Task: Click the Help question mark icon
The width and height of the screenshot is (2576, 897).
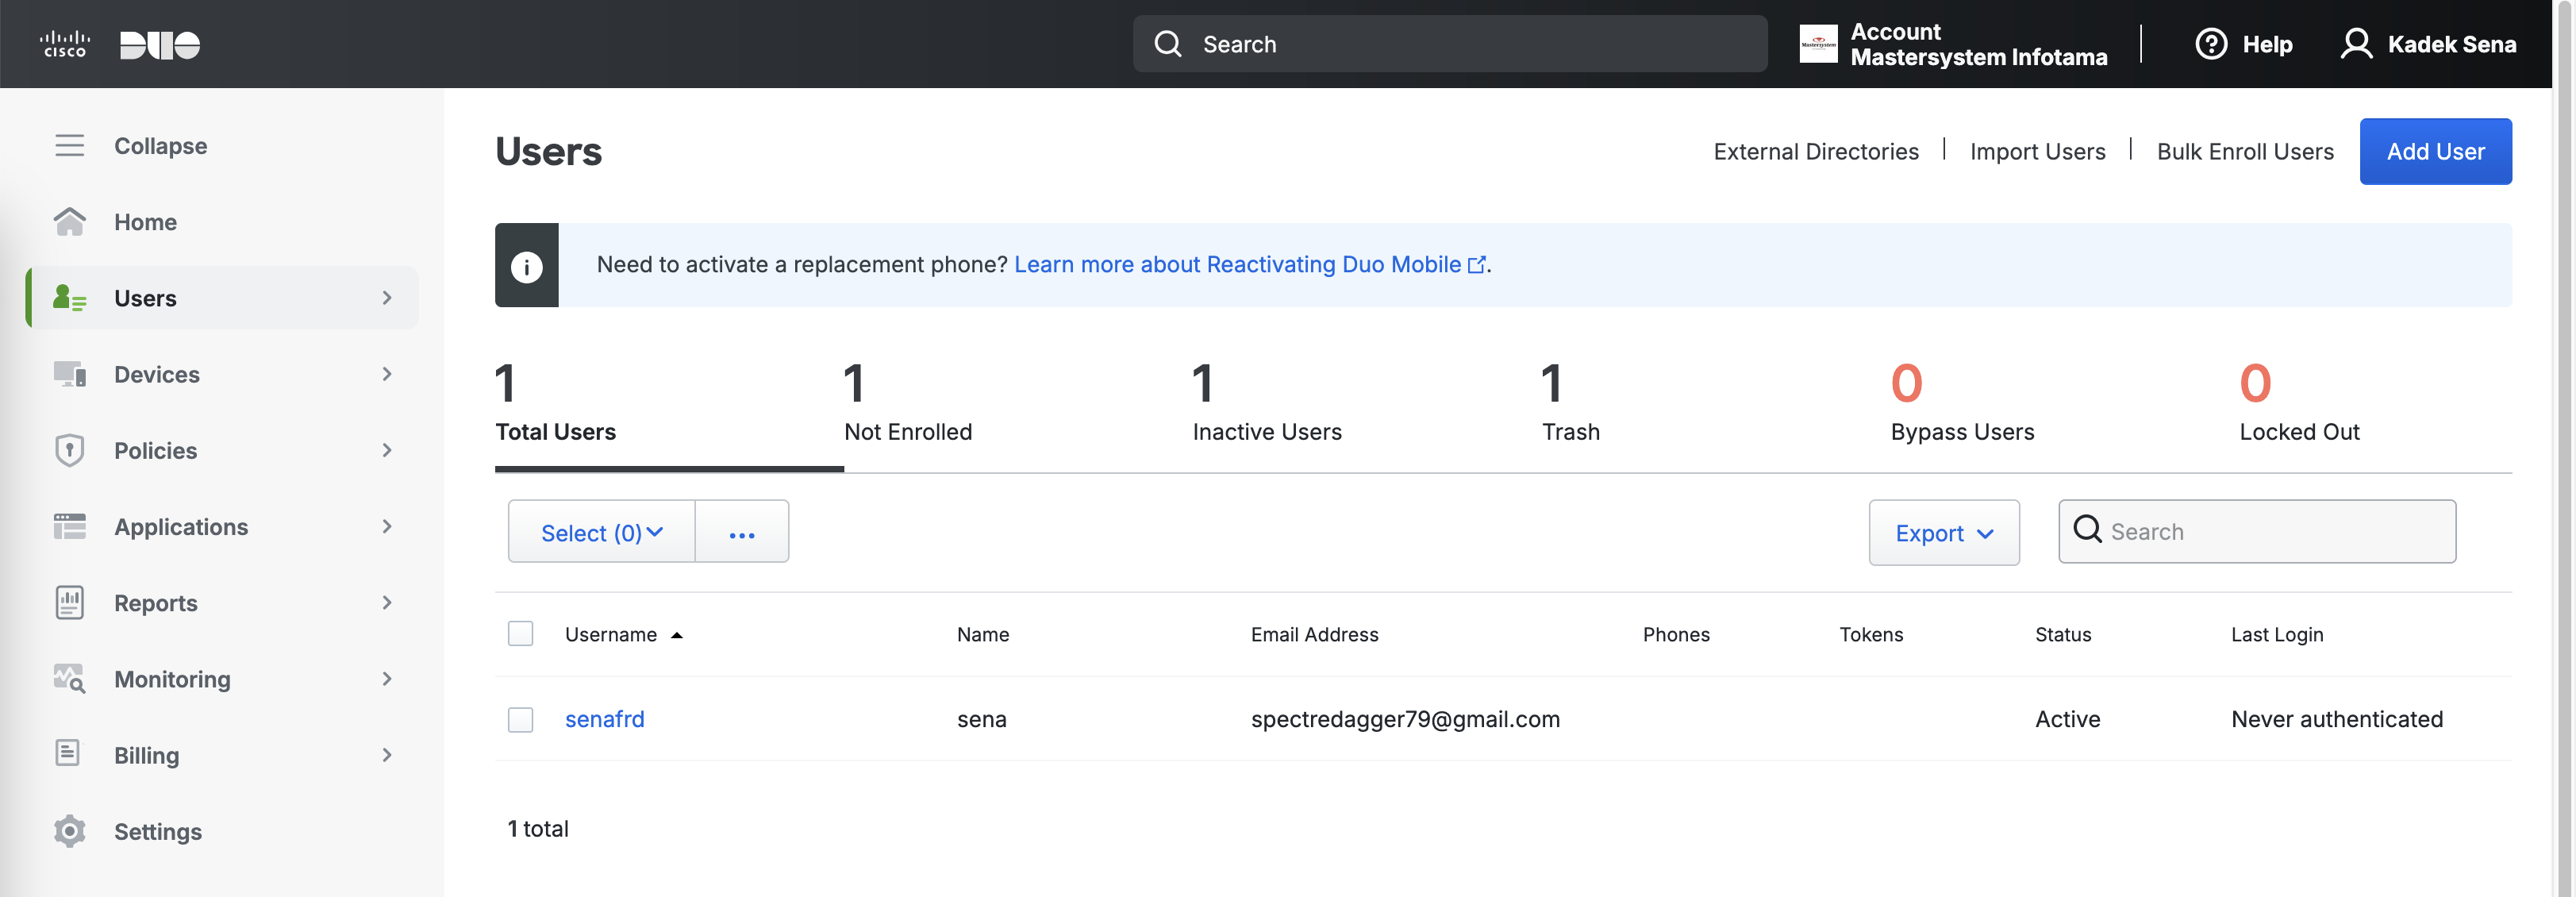Action: point(2210,44)
